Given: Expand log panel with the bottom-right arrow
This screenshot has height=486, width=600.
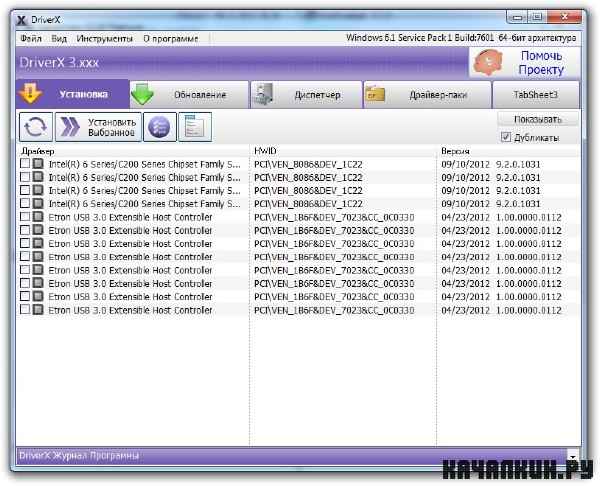Looking at the screenshot, I should pyautogui.click(x=573, y=456).
